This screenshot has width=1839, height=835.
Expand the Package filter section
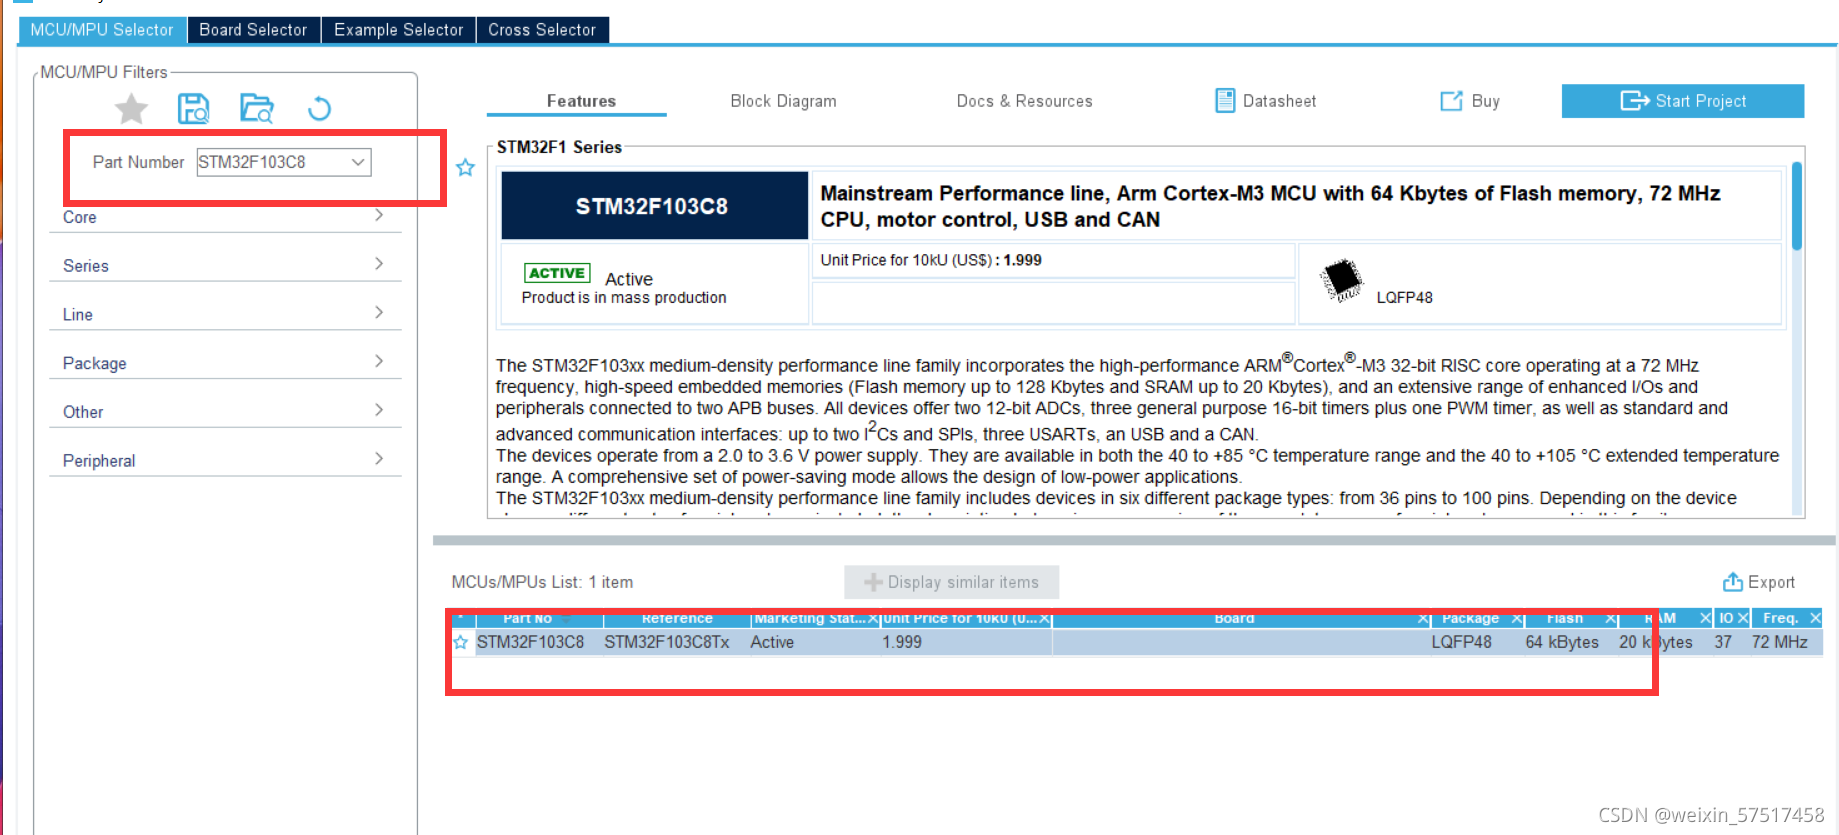point(225,363)
